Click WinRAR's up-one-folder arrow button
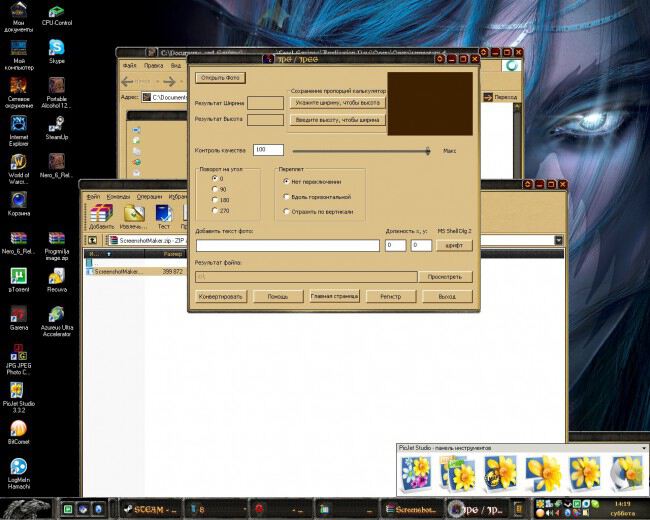Image resolution: width=650 pixels, height=520 pixels. coord(92,240)
